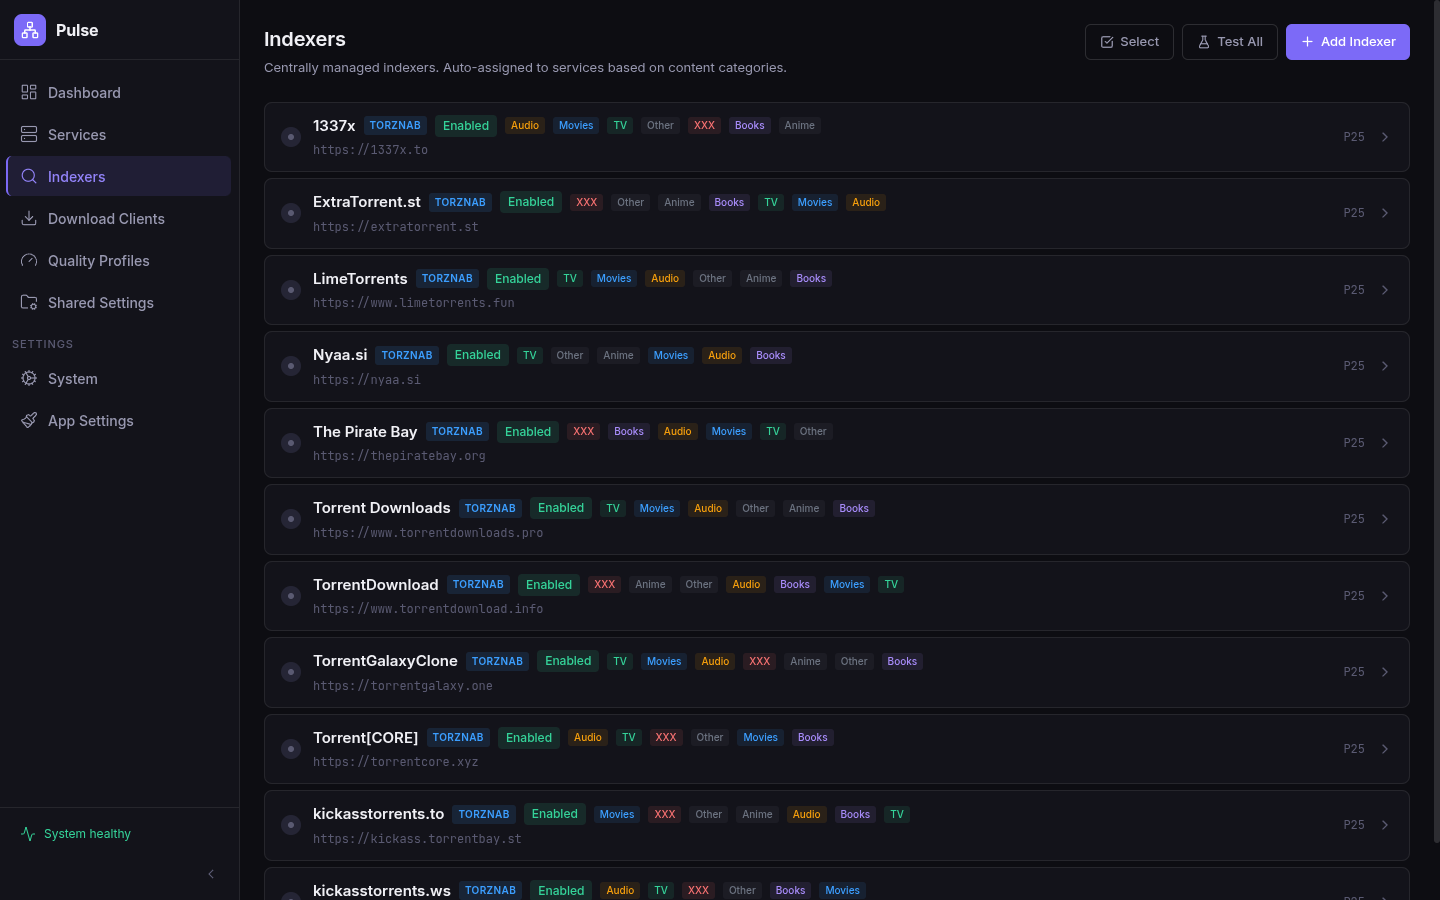Expand the LimeTorrents row chevron
1440x900 pixels.
click(x=1385, y=290)
